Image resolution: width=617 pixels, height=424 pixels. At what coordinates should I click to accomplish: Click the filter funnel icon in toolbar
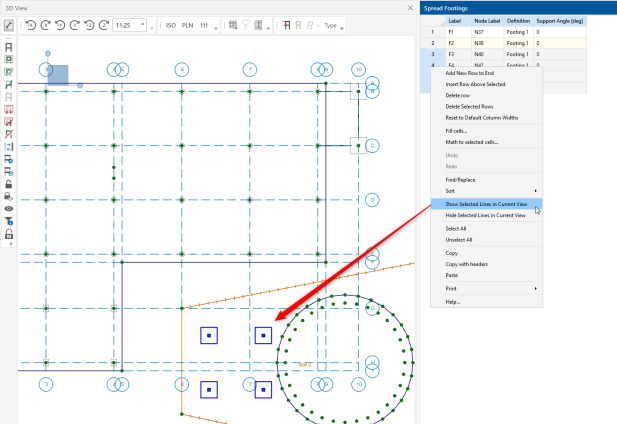click(245, 24)
